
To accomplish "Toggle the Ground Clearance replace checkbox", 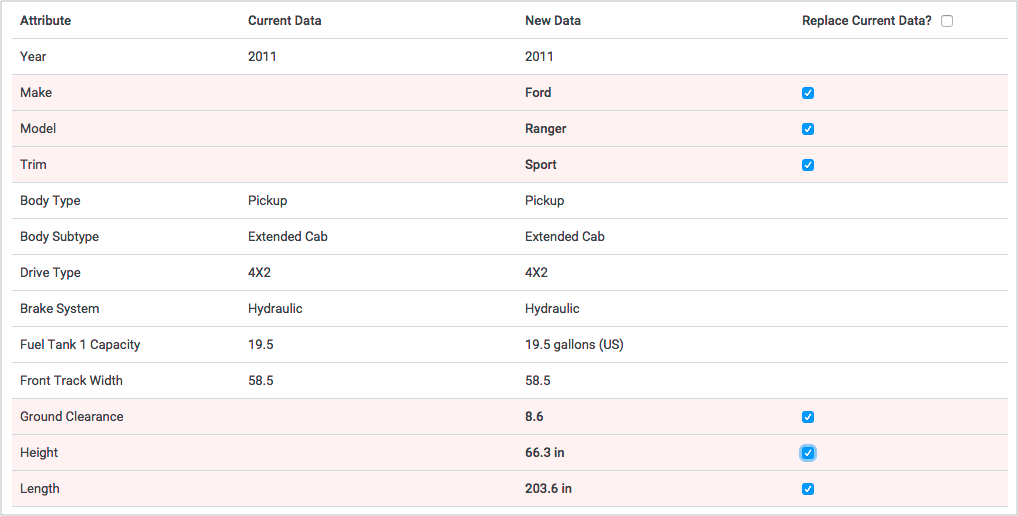I will (808, 417).
